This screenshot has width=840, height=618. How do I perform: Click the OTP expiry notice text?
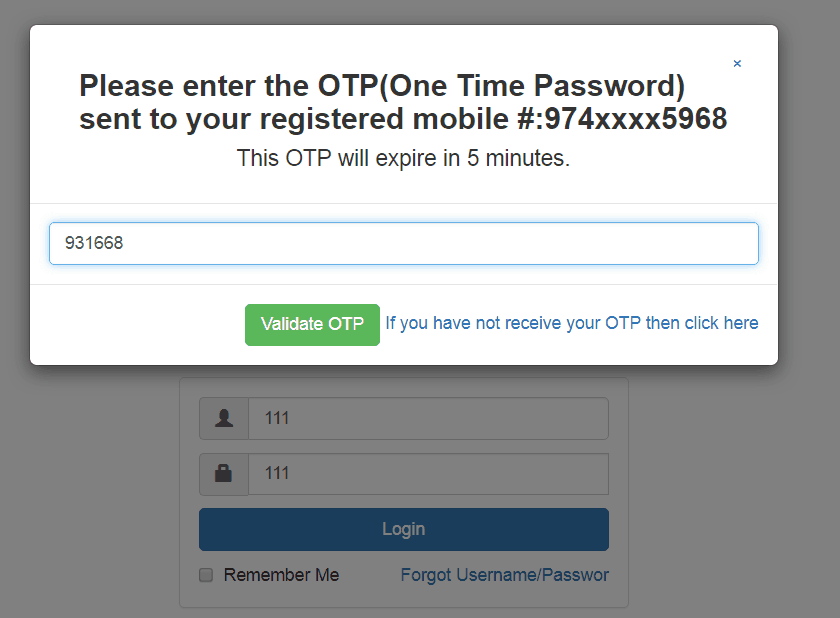pyautogui.click(x=403, y=157)
